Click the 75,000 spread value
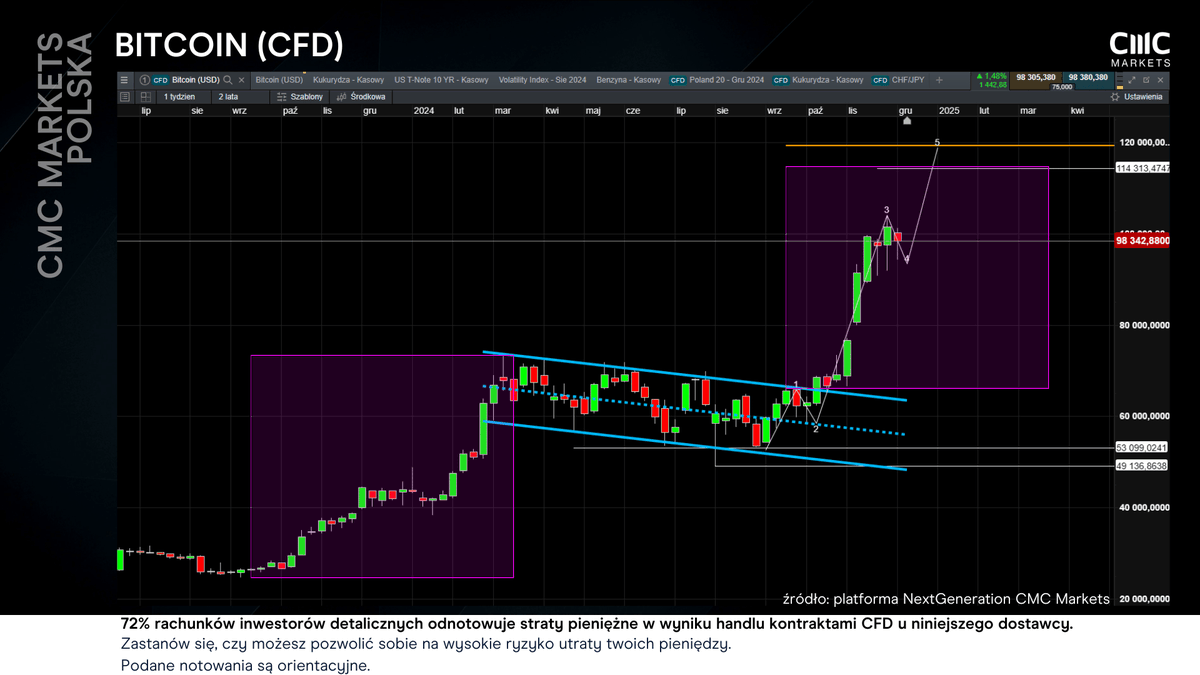The height and width of the screenshot is (675, 1200). coord(1062,87)
